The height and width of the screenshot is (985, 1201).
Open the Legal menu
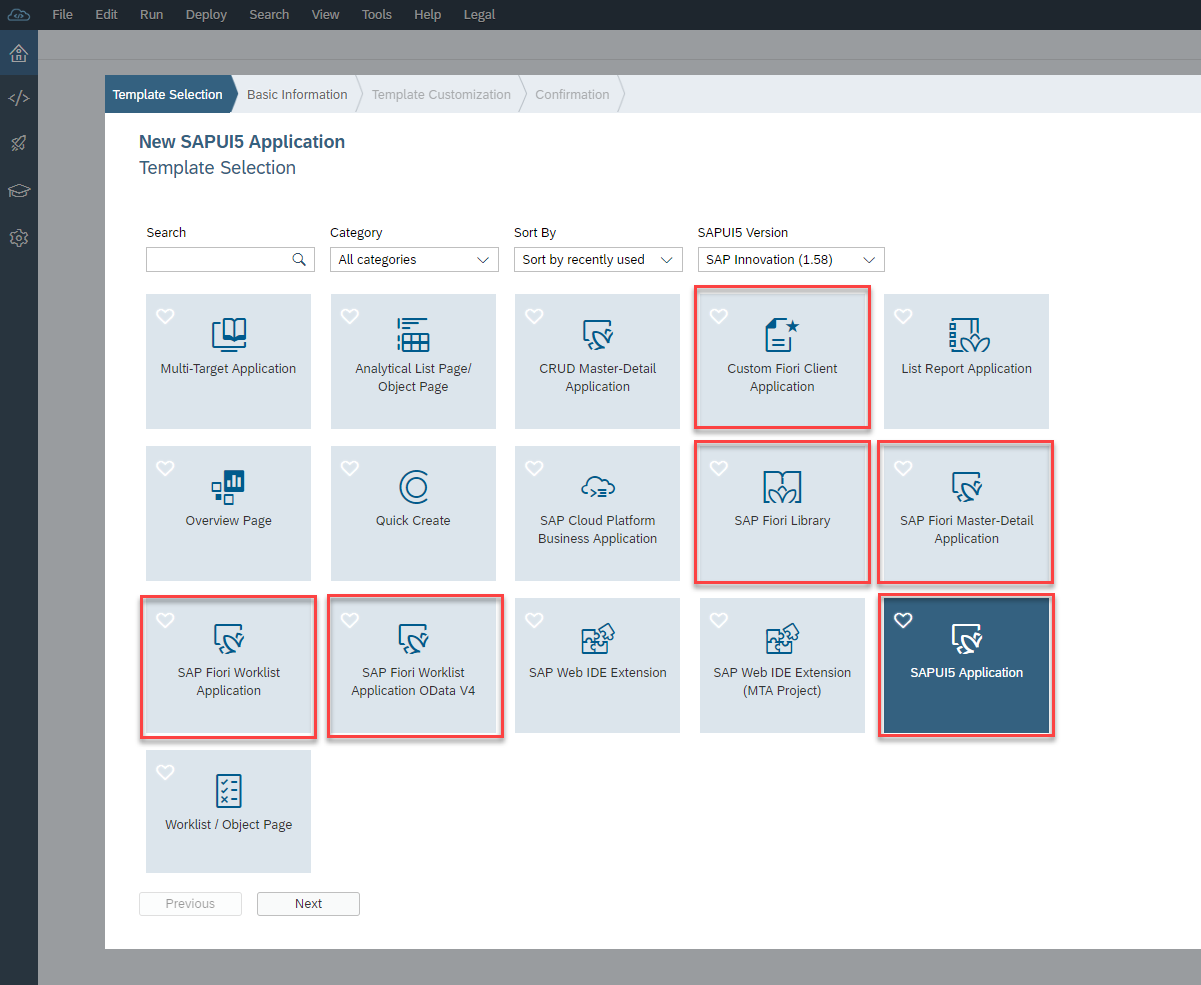[x=479, y=15]
